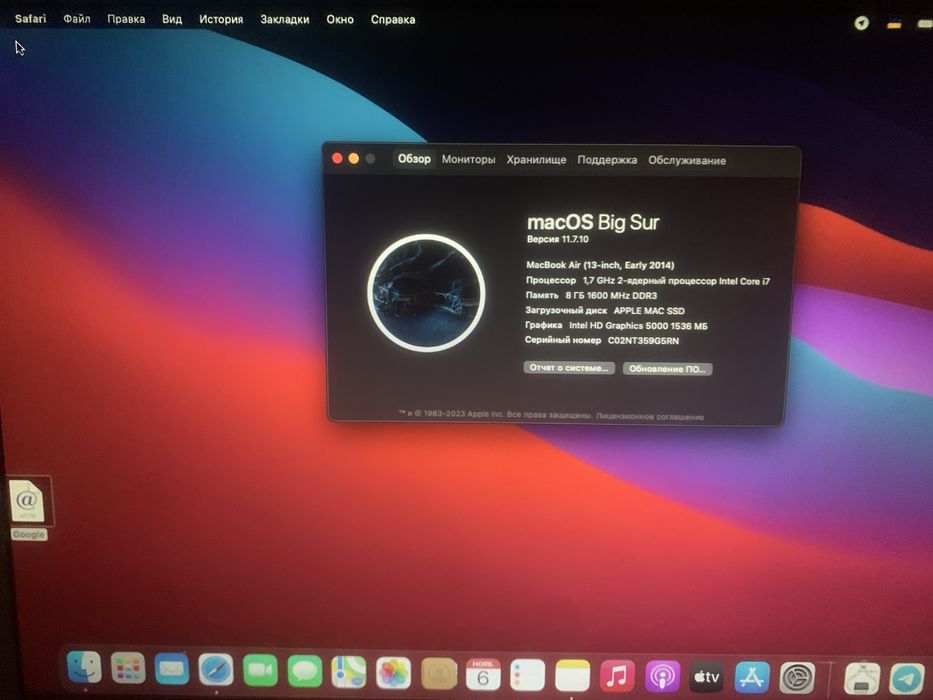933x700 pixels.
Task: Select the Google web location file on desktop
Action: (x=28, y=509)
